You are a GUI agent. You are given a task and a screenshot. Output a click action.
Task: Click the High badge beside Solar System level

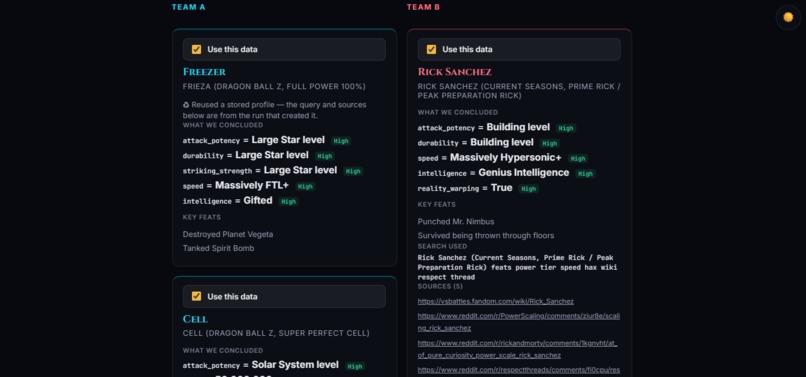[x=355, y=367]
